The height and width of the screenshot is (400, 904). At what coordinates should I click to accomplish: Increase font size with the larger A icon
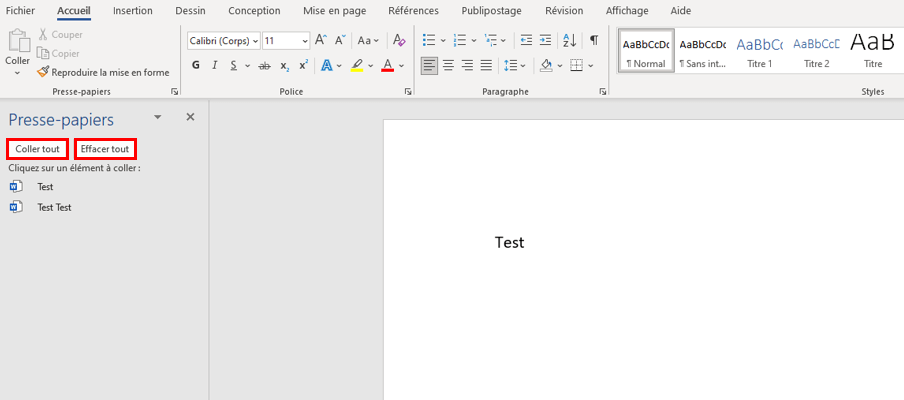321,40
